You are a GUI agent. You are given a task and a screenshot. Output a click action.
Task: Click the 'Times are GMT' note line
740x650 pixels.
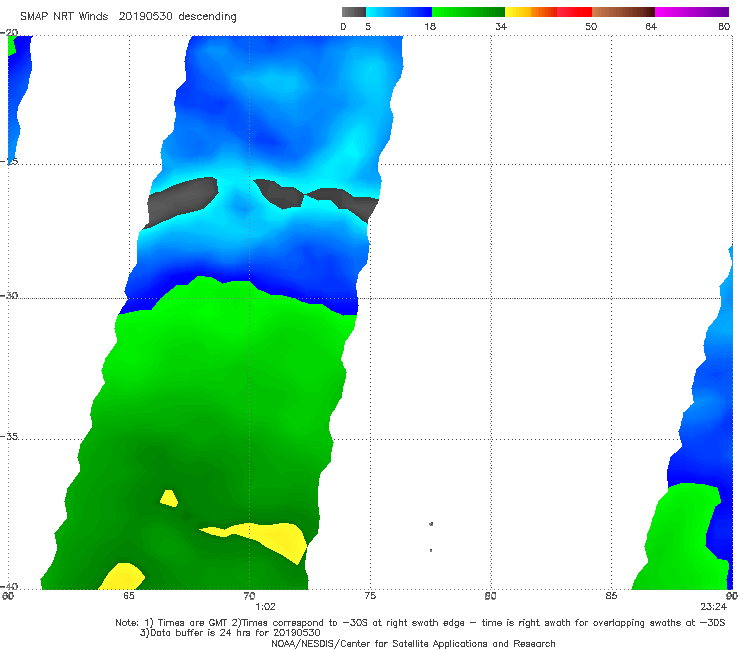(x=420, y=623)
